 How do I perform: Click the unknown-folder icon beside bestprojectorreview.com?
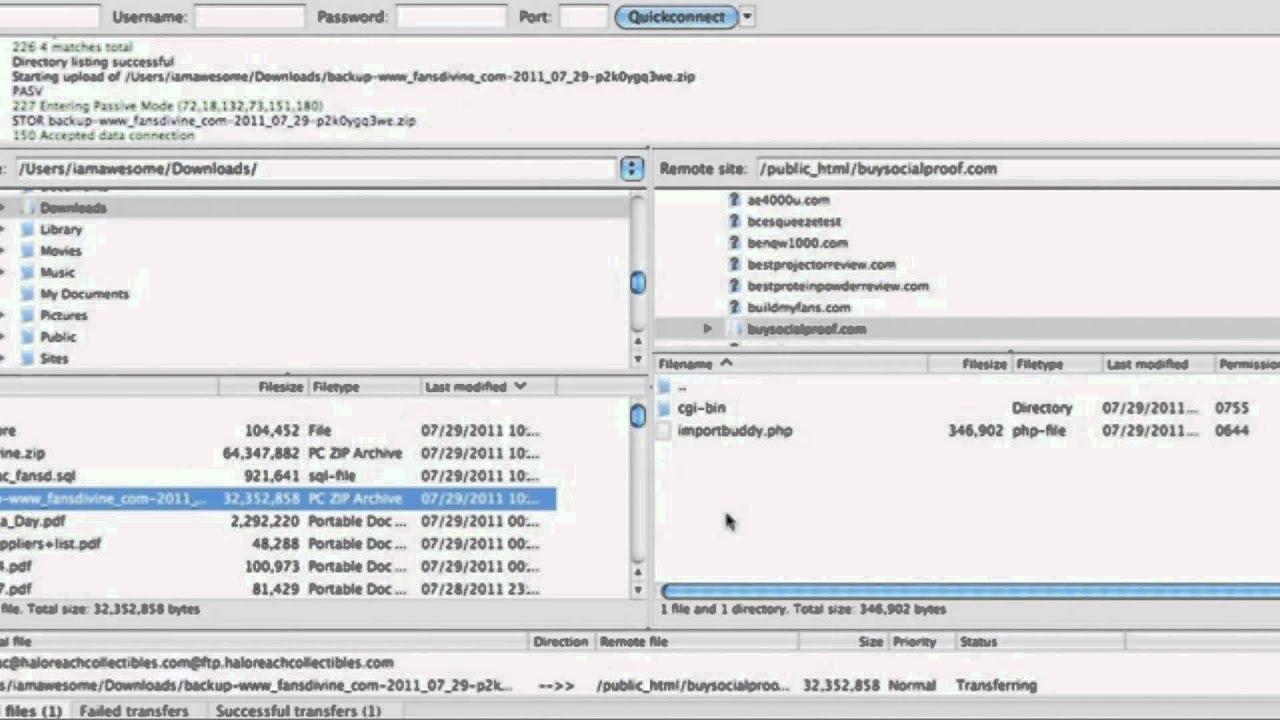click(734, 264)
